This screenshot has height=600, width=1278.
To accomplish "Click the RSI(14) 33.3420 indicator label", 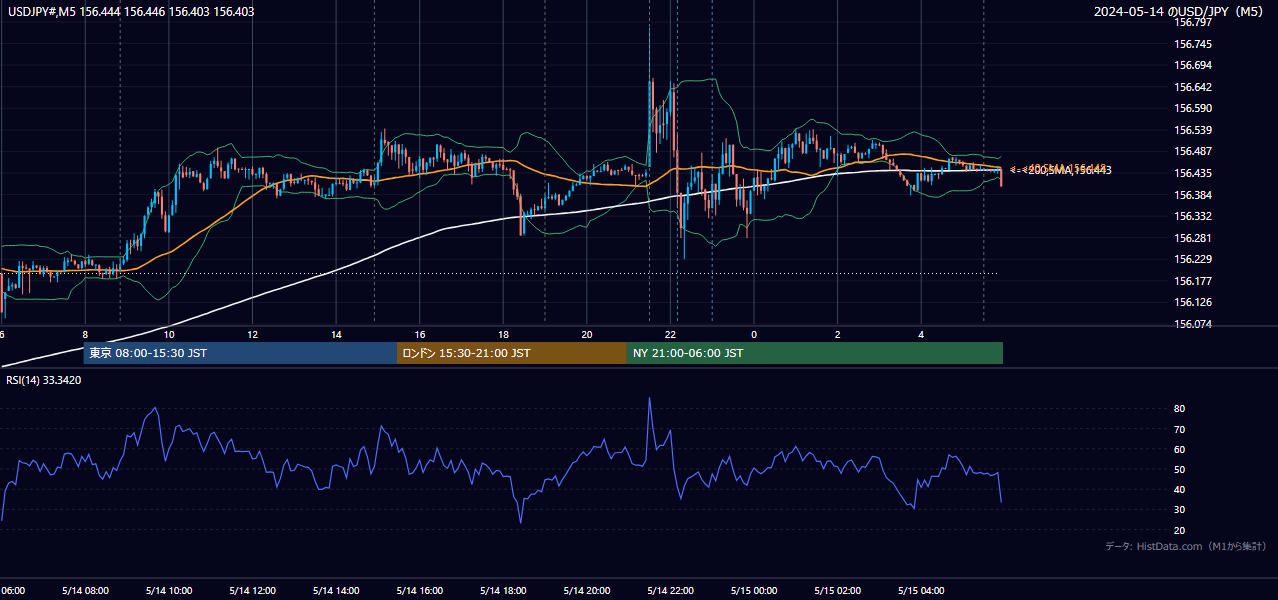I will 42,380.
